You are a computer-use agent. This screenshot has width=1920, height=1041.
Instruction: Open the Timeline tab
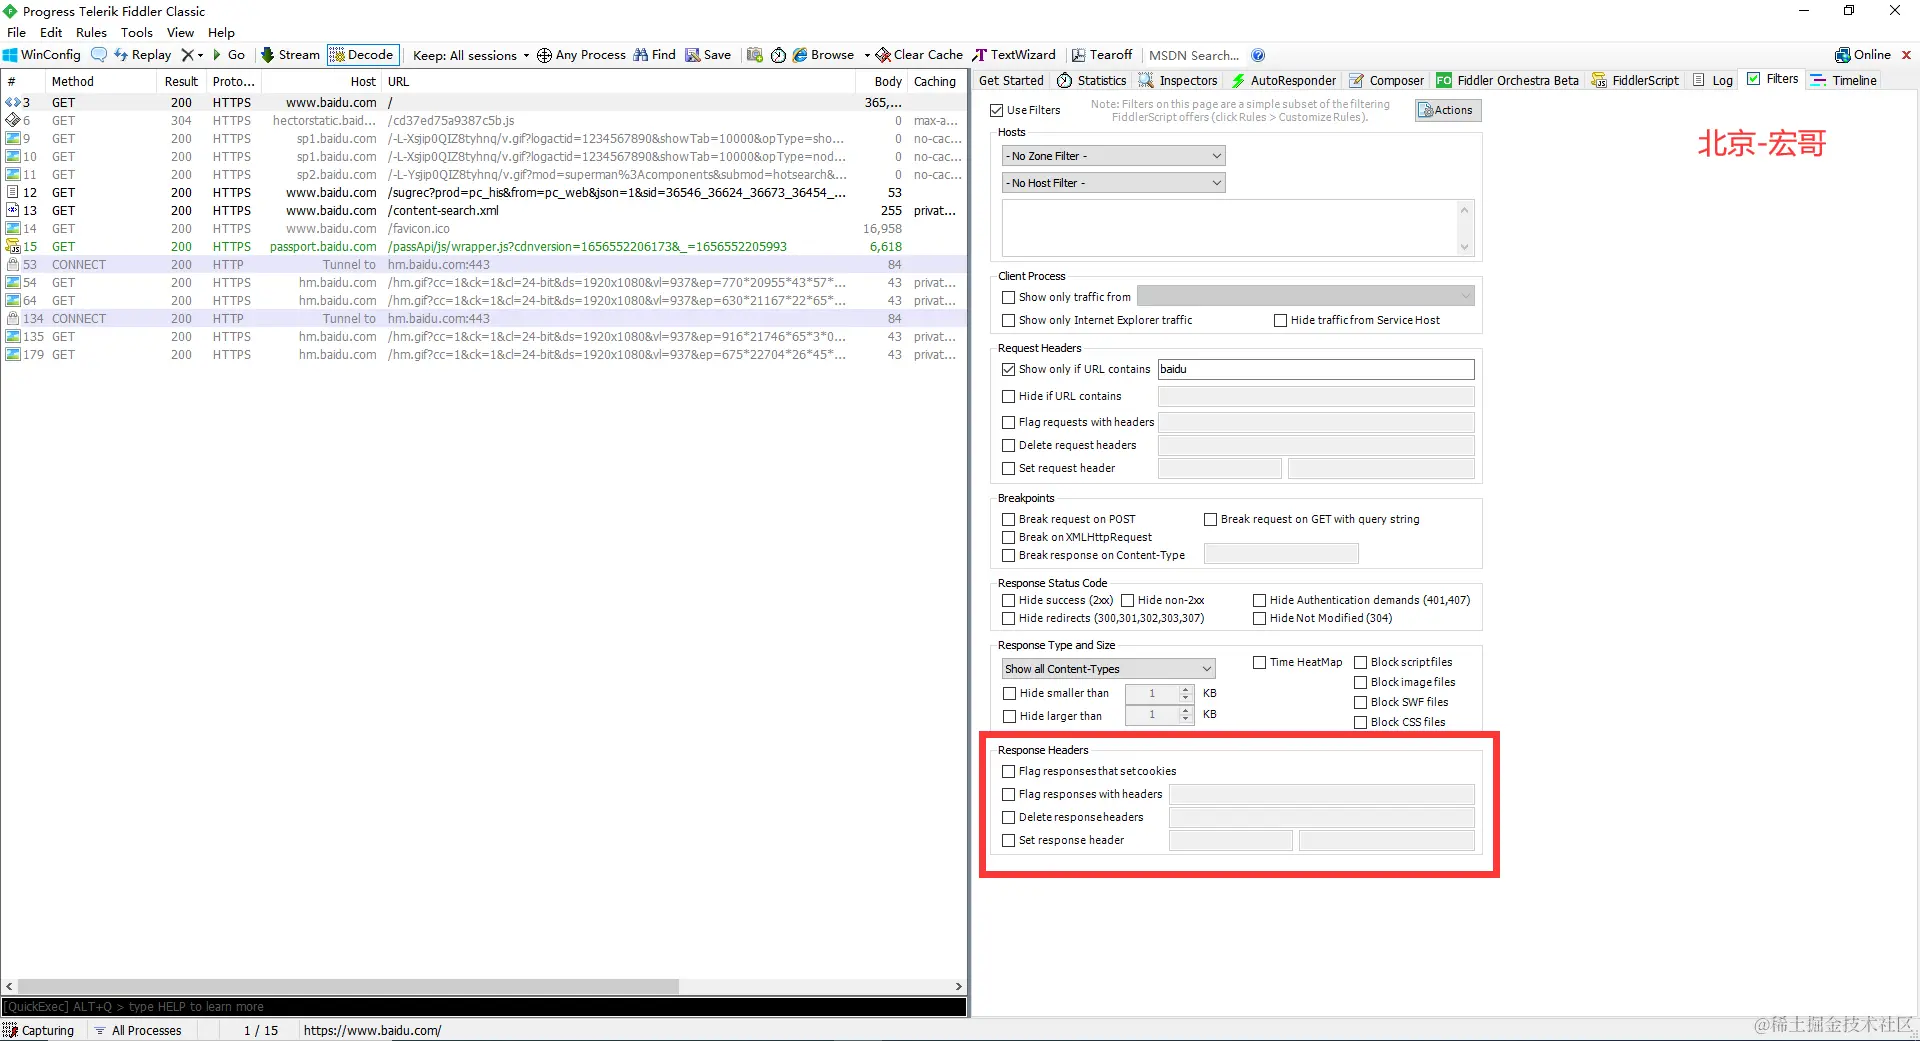pyautogui.click(x=1844, y=80)
